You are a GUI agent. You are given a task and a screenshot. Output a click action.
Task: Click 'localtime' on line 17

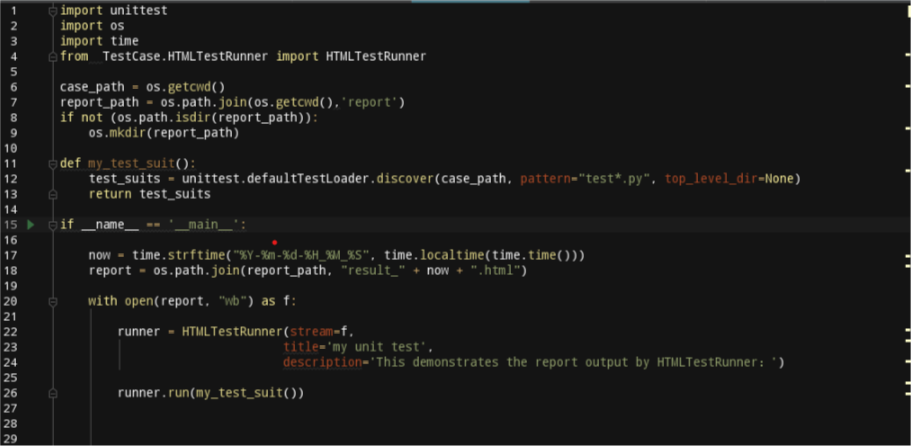(x=451, y=255)
